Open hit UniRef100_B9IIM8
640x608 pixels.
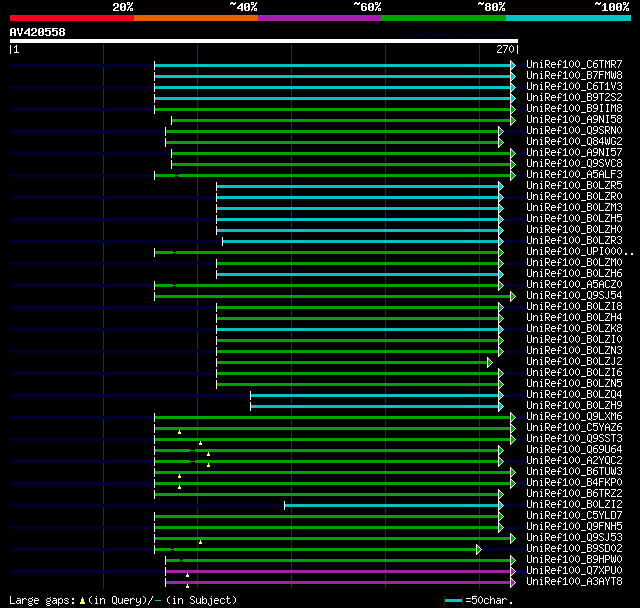tap(574, 109)
